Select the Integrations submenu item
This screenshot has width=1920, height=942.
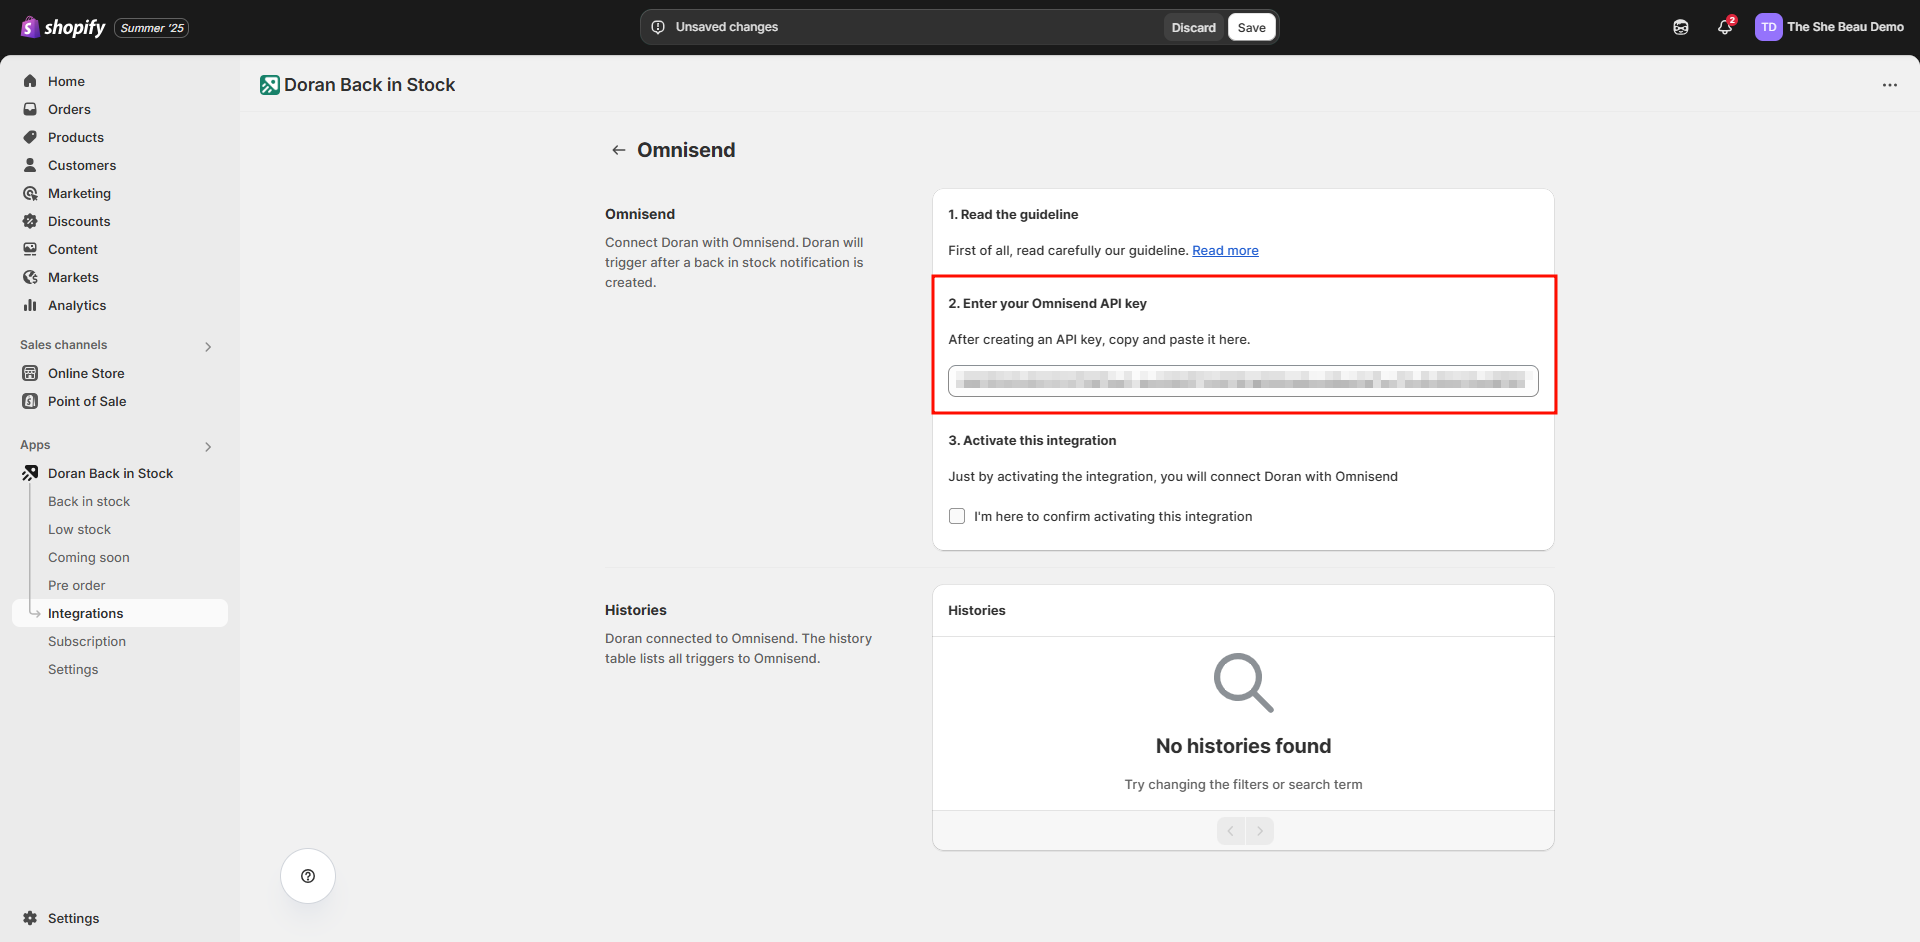pos(120,613)
